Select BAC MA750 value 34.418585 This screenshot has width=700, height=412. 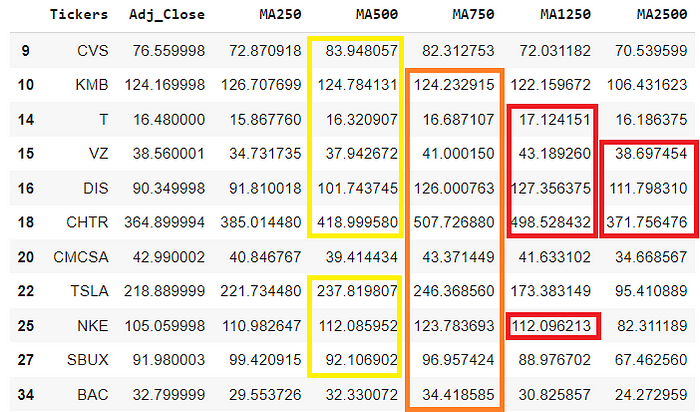click(x=458, y=395)
